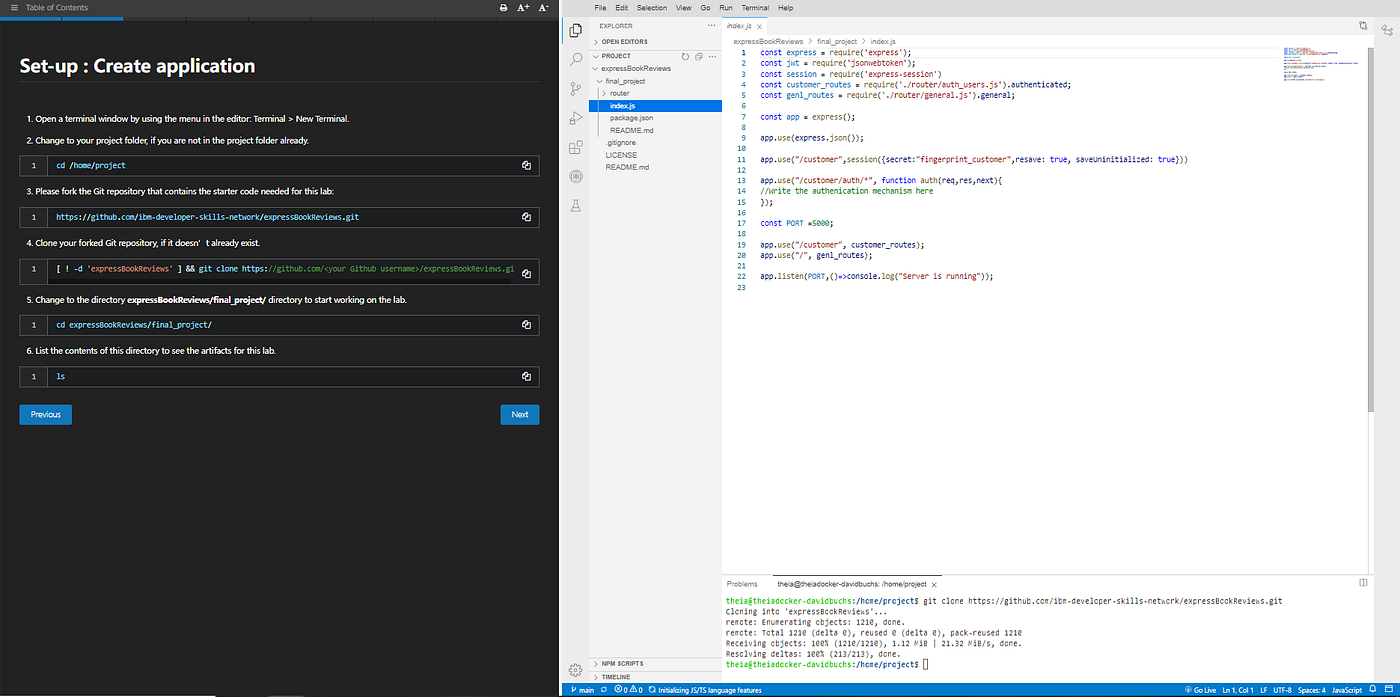
Task: Increase font size with A+ icon
Action: 523,8
